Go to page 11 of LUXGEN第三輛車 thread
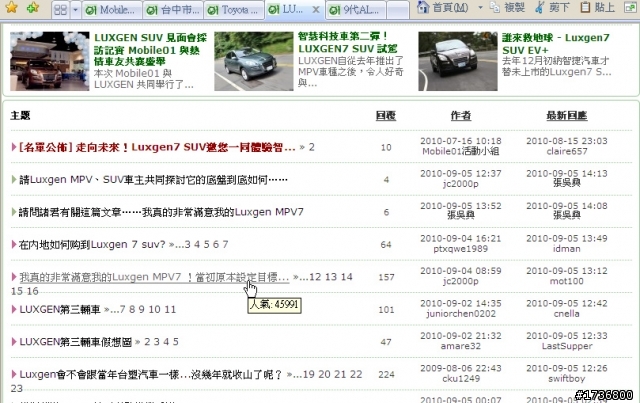Image resolution: width=640 pixels, height=403 pixels. [170, 309]
